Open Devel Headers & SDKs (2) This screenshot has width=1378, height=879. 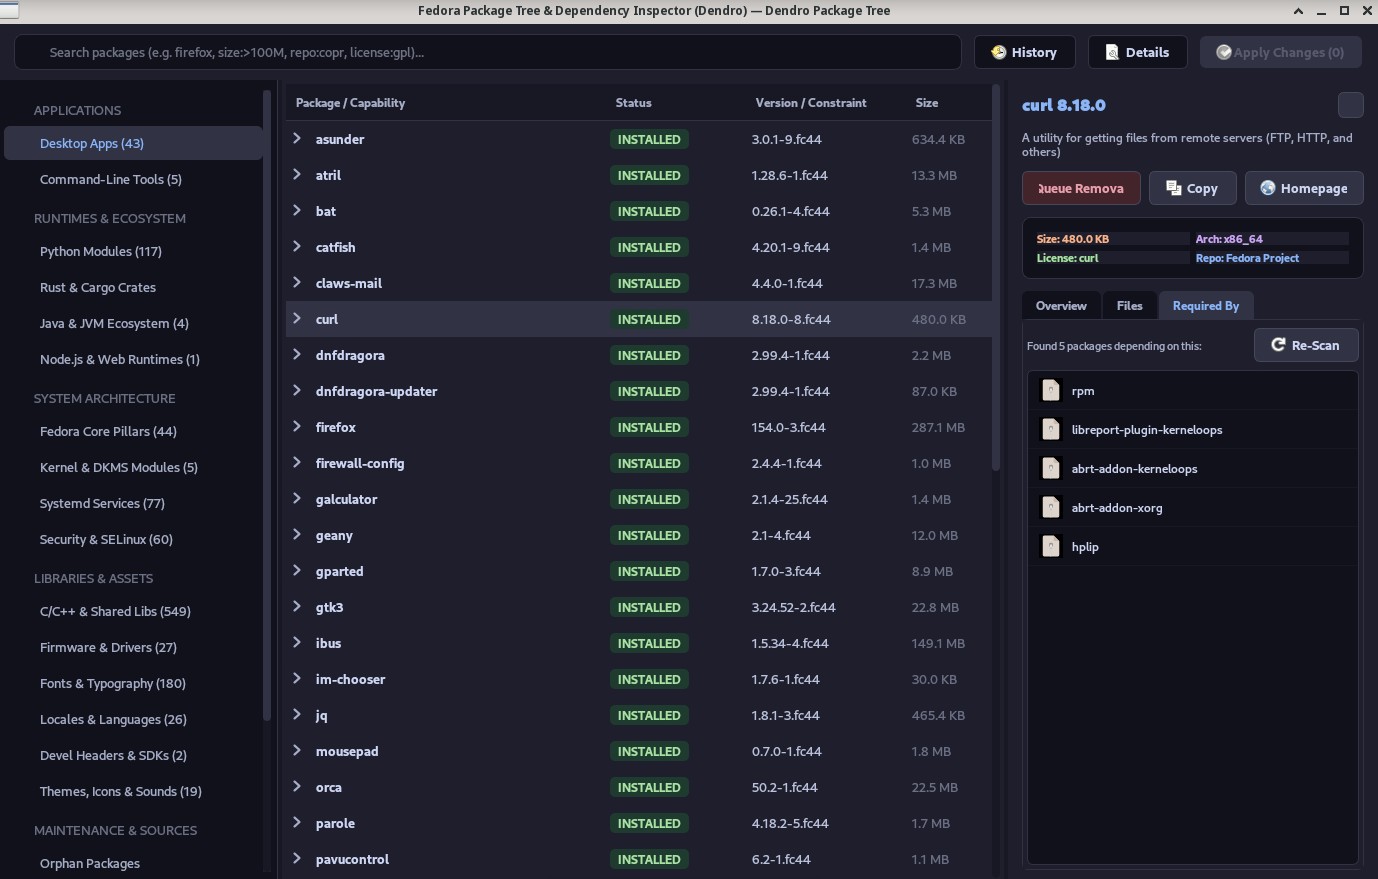point(133,755)
